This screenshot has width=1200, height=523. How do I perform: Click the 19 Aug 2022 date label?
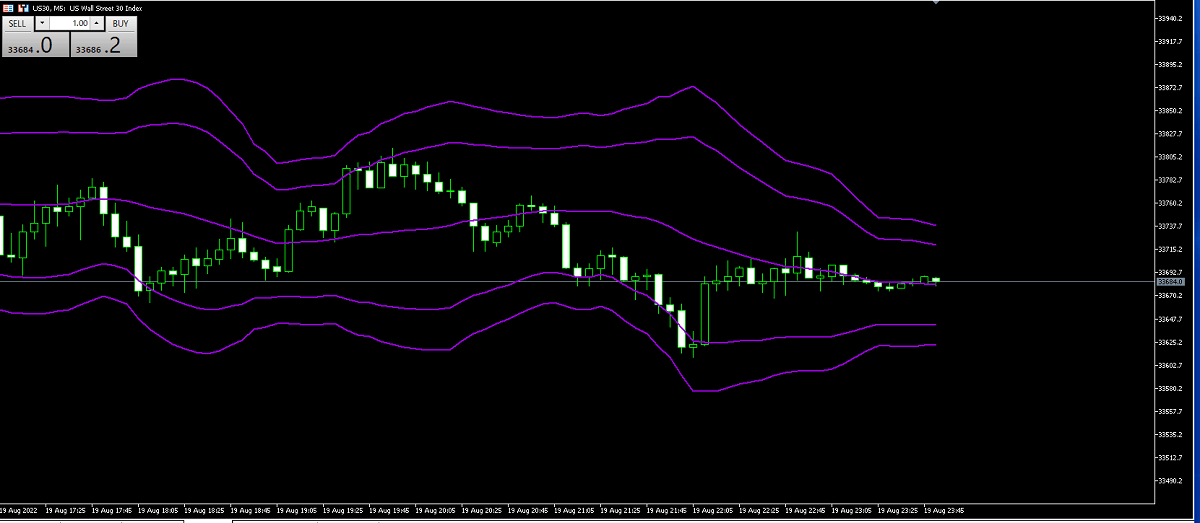pos(19,510)
